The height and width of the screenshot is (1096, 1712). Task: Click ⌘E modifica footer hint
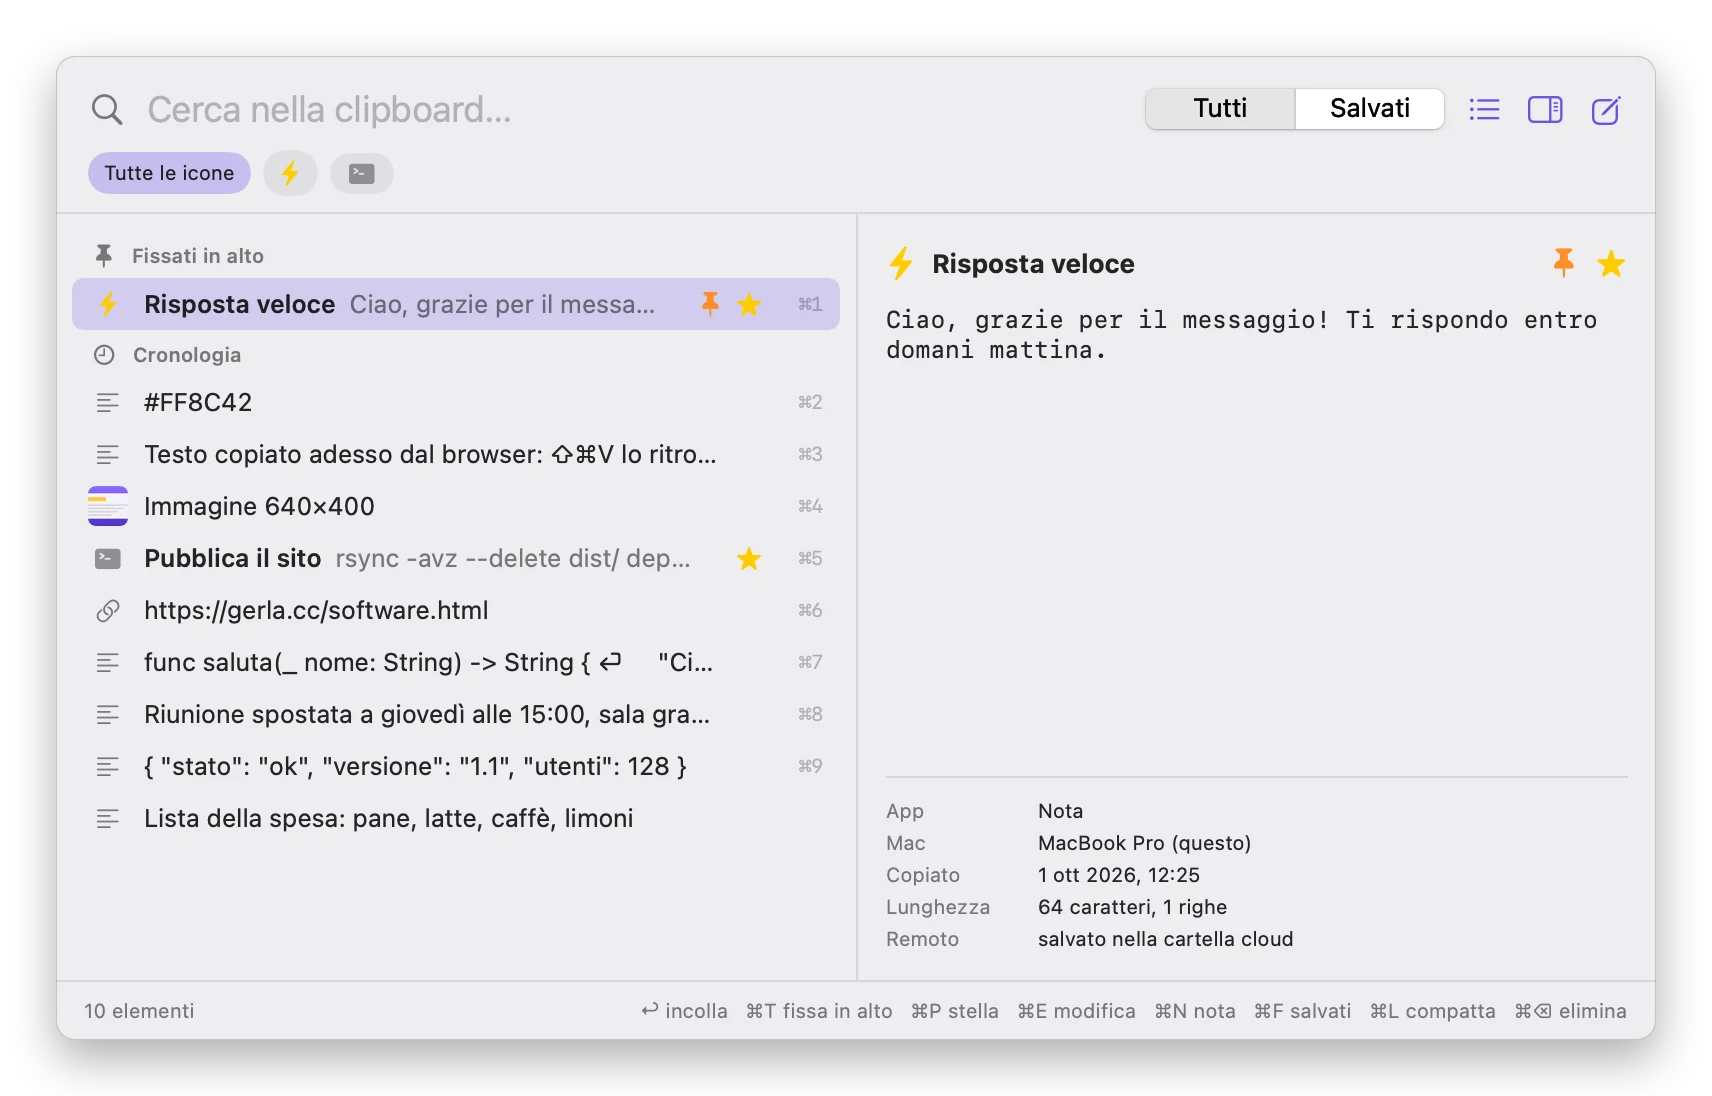click(x=1076, y=1011)
